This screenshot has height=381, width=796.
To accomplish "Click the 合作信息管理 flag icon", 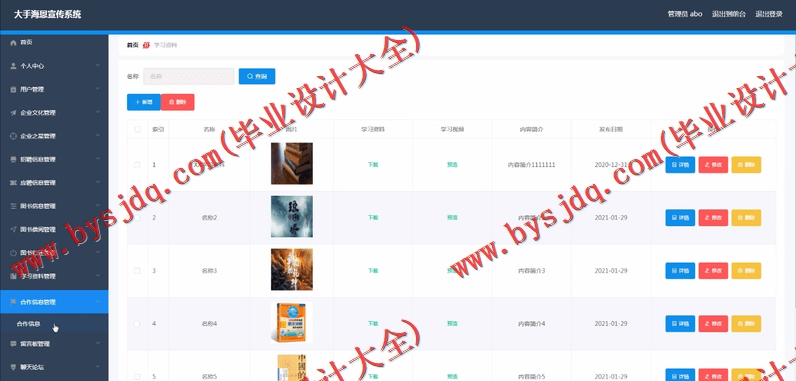I will 14,302.
